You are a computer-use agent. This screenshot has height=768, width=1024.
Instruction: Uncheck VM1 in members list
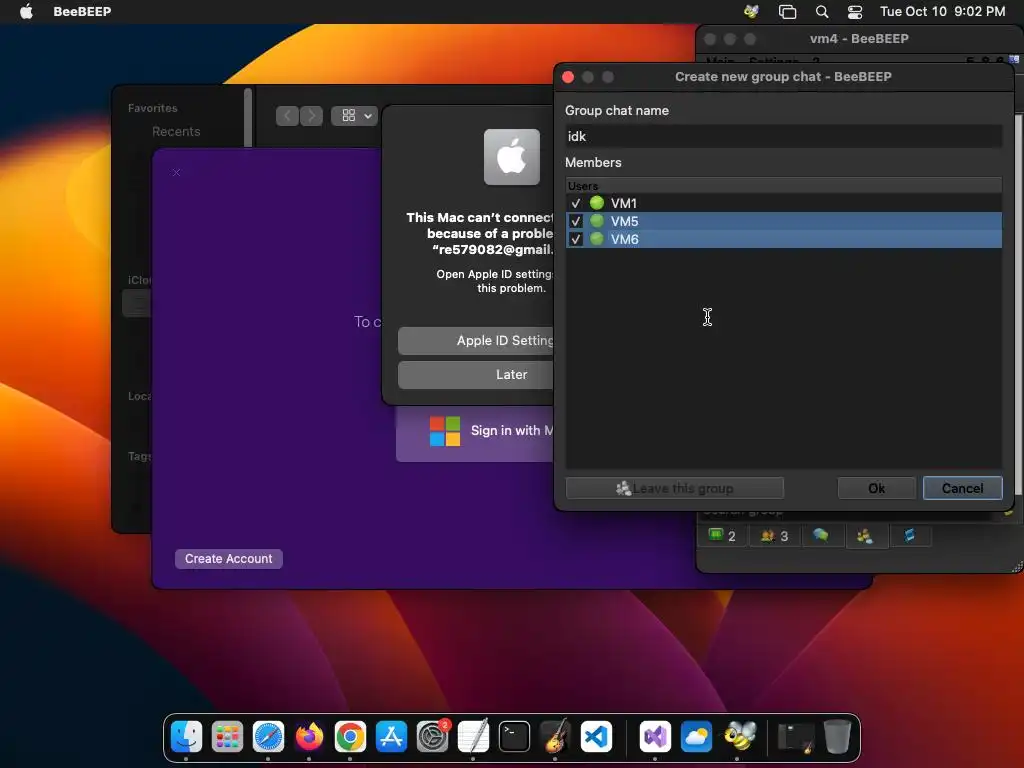[575, 203]
